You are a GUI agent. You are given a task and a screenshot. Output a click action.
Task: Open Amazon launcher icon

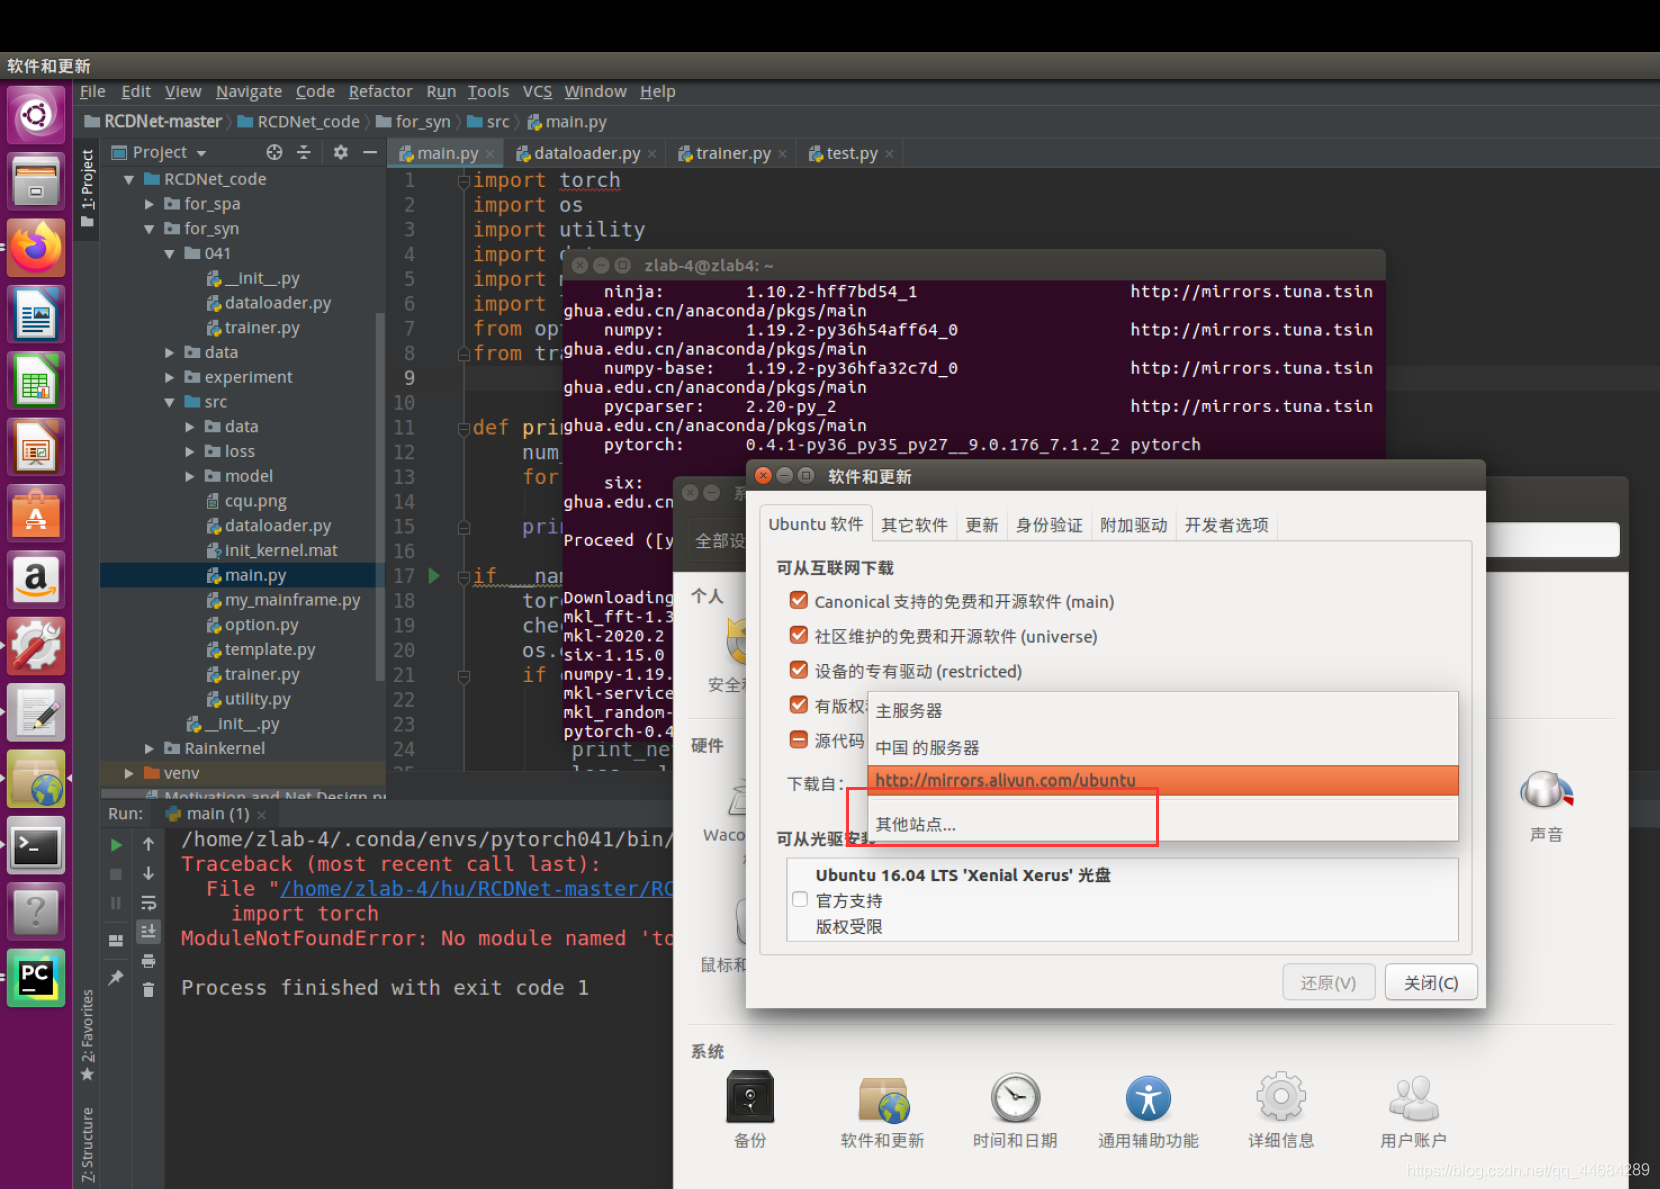click(36, 579)
